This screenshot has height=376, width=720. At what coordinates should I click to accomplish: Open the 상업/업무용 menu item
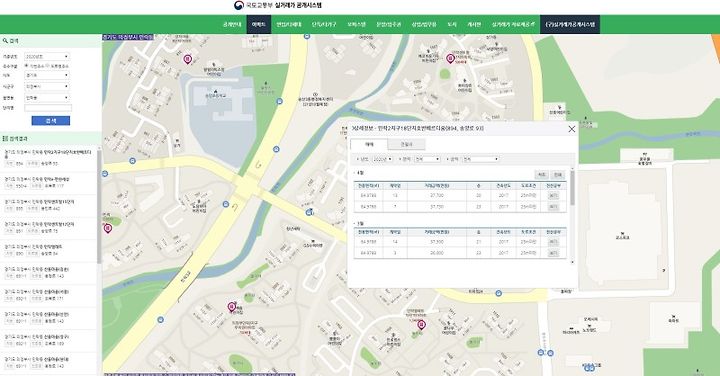[424, 24]
